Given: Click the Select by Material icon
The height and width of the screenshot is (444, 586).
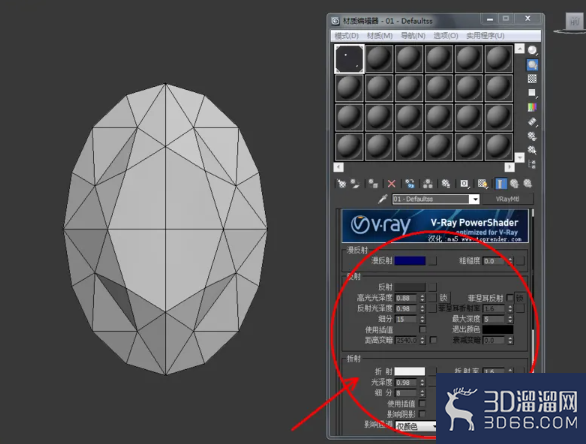Looking at the screenshot, I should point(532,150).
